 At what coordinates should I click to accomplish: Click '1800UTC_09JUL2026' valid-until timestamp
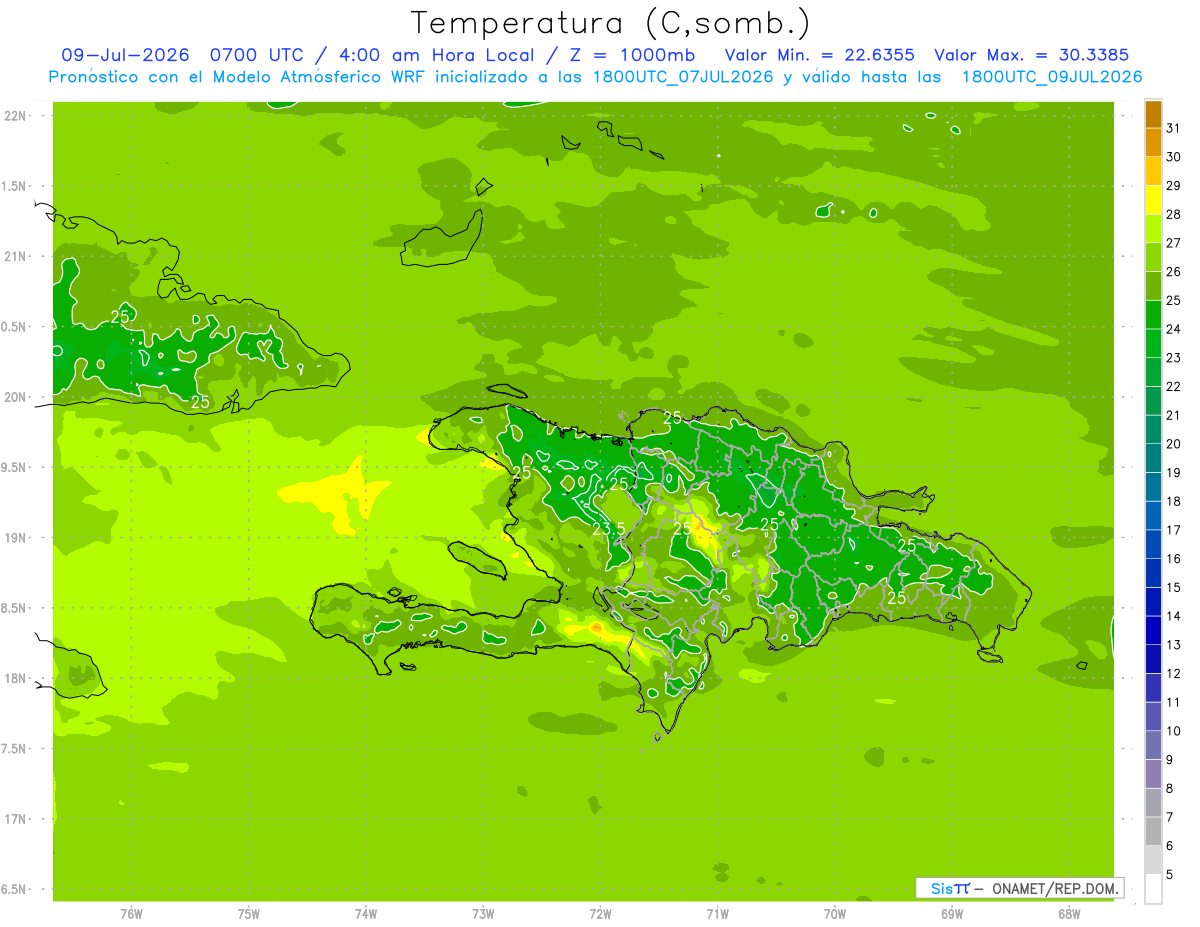pos(1052,77)
